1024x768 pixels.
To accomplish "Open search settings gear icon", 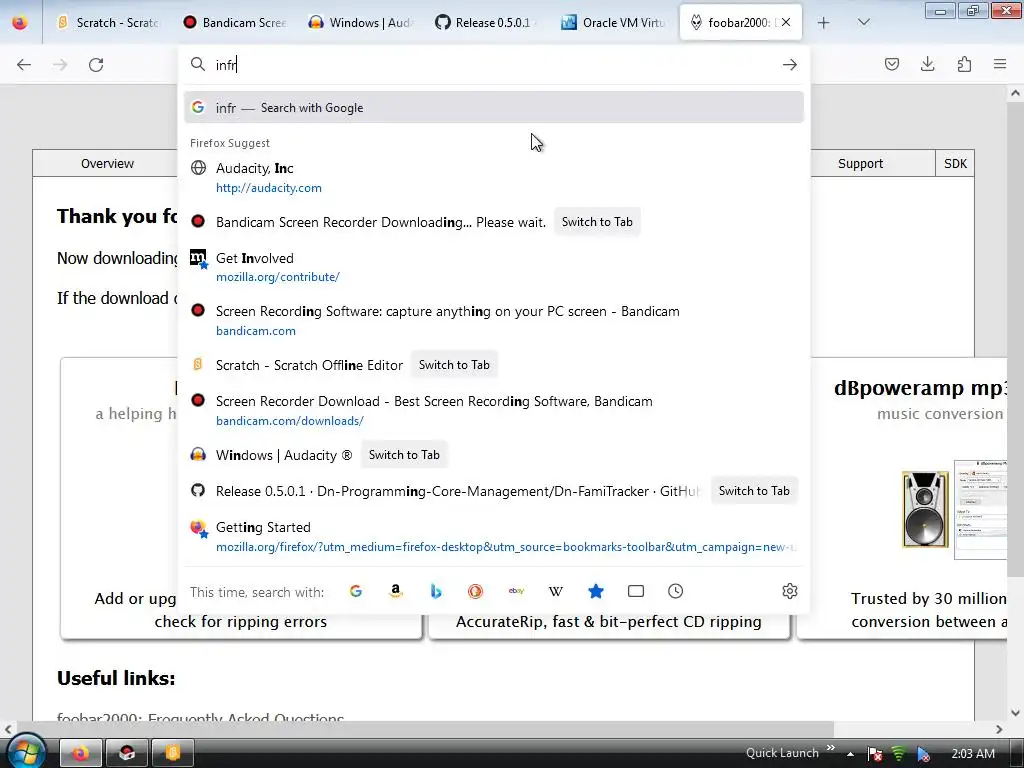I will click(x=790, y=591).
